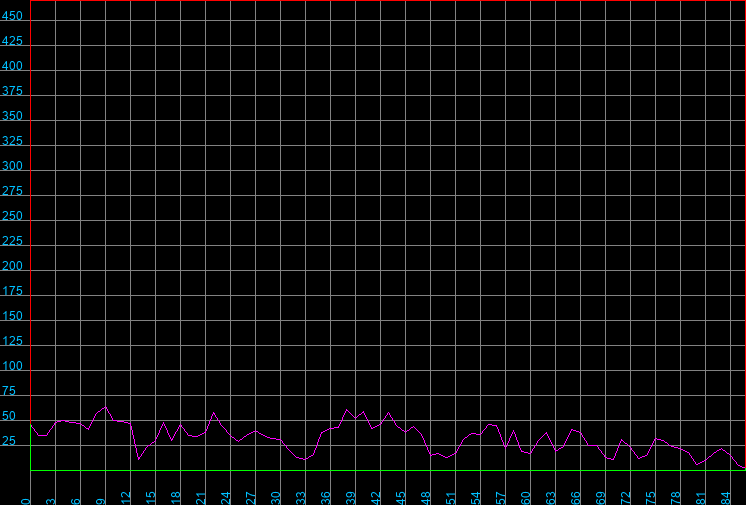Select the 24 horizontal axis label
The width and height of the screenshot is (746, 505).
pos(226,498)
